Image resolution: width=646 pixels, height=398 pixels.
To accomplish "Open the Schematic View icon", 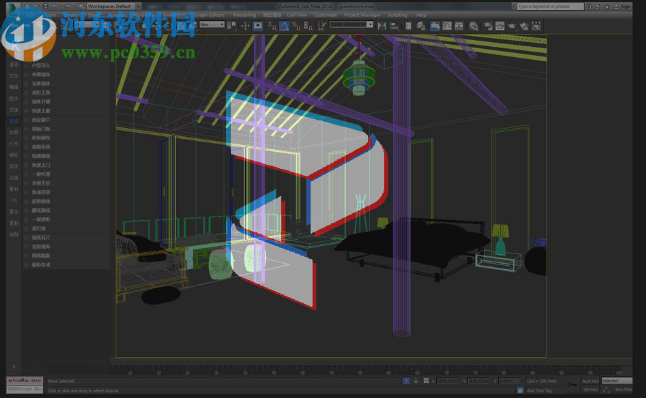I will click(459, 26).
